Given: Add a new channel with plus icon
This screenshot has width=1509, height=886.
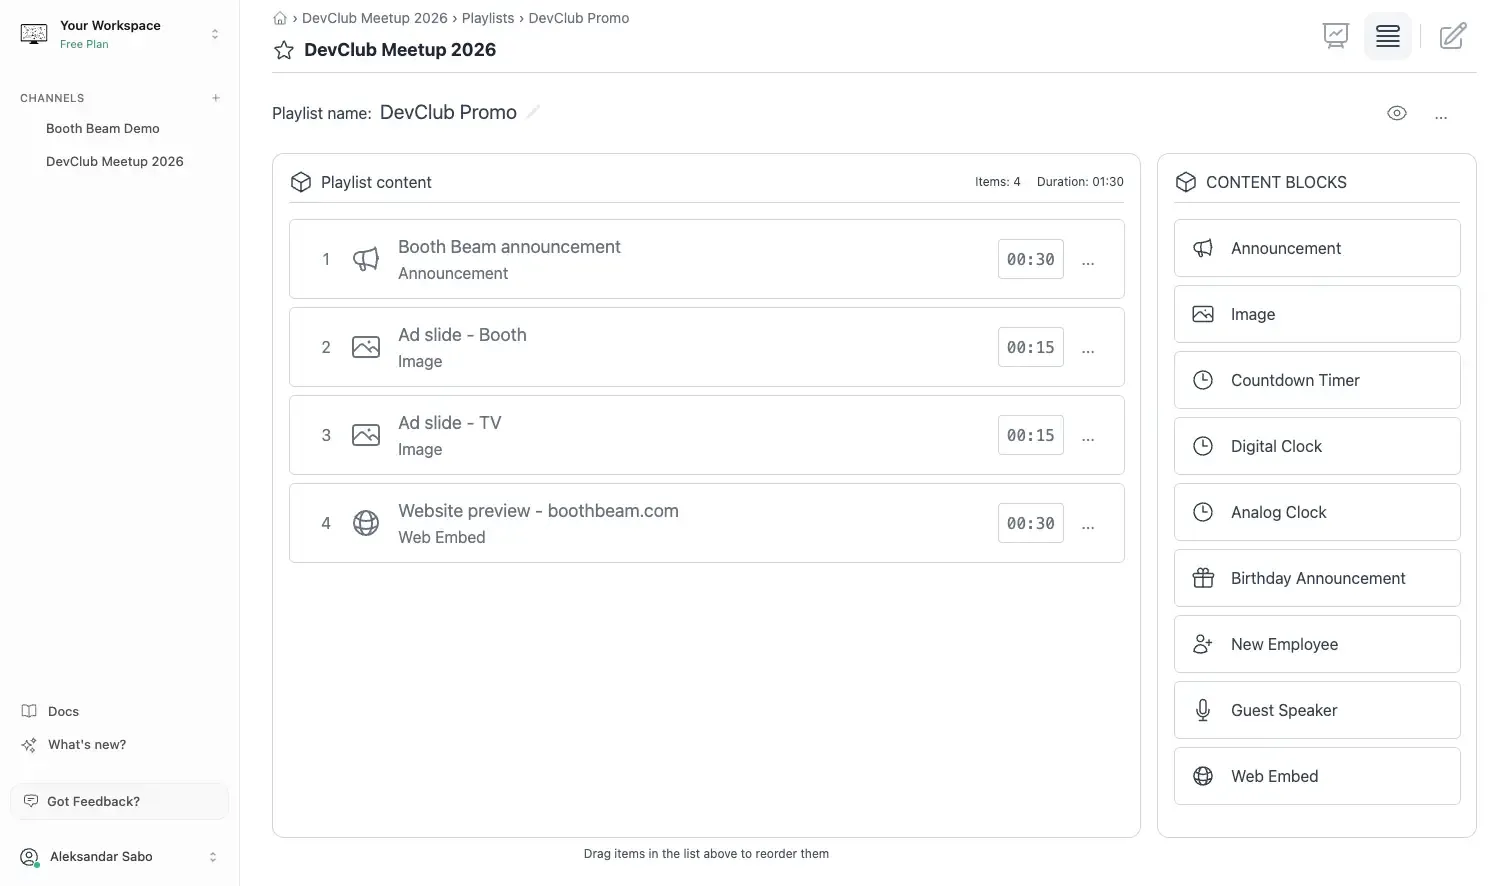Looking at the screenshot, I should pyautogui.click(x=216, y=98).
